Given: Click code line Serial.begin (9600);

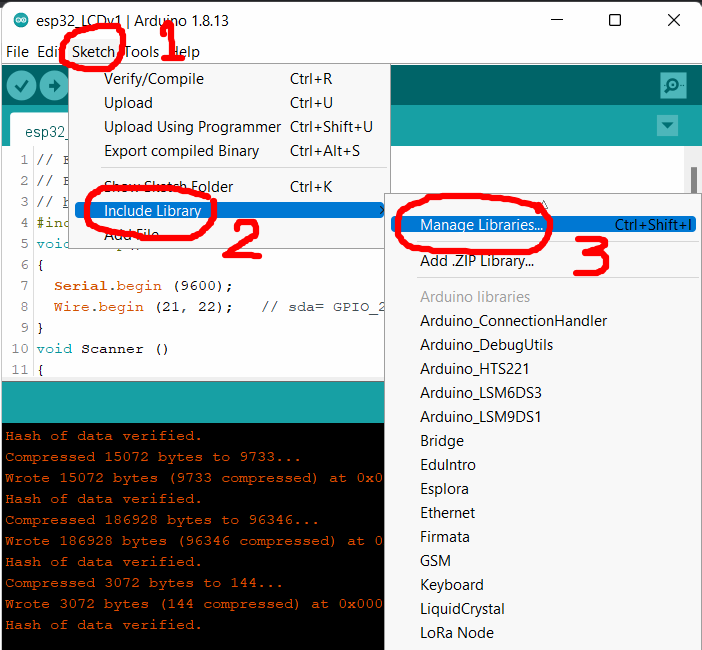Looking at the screenshot, I should click(143, 286).
